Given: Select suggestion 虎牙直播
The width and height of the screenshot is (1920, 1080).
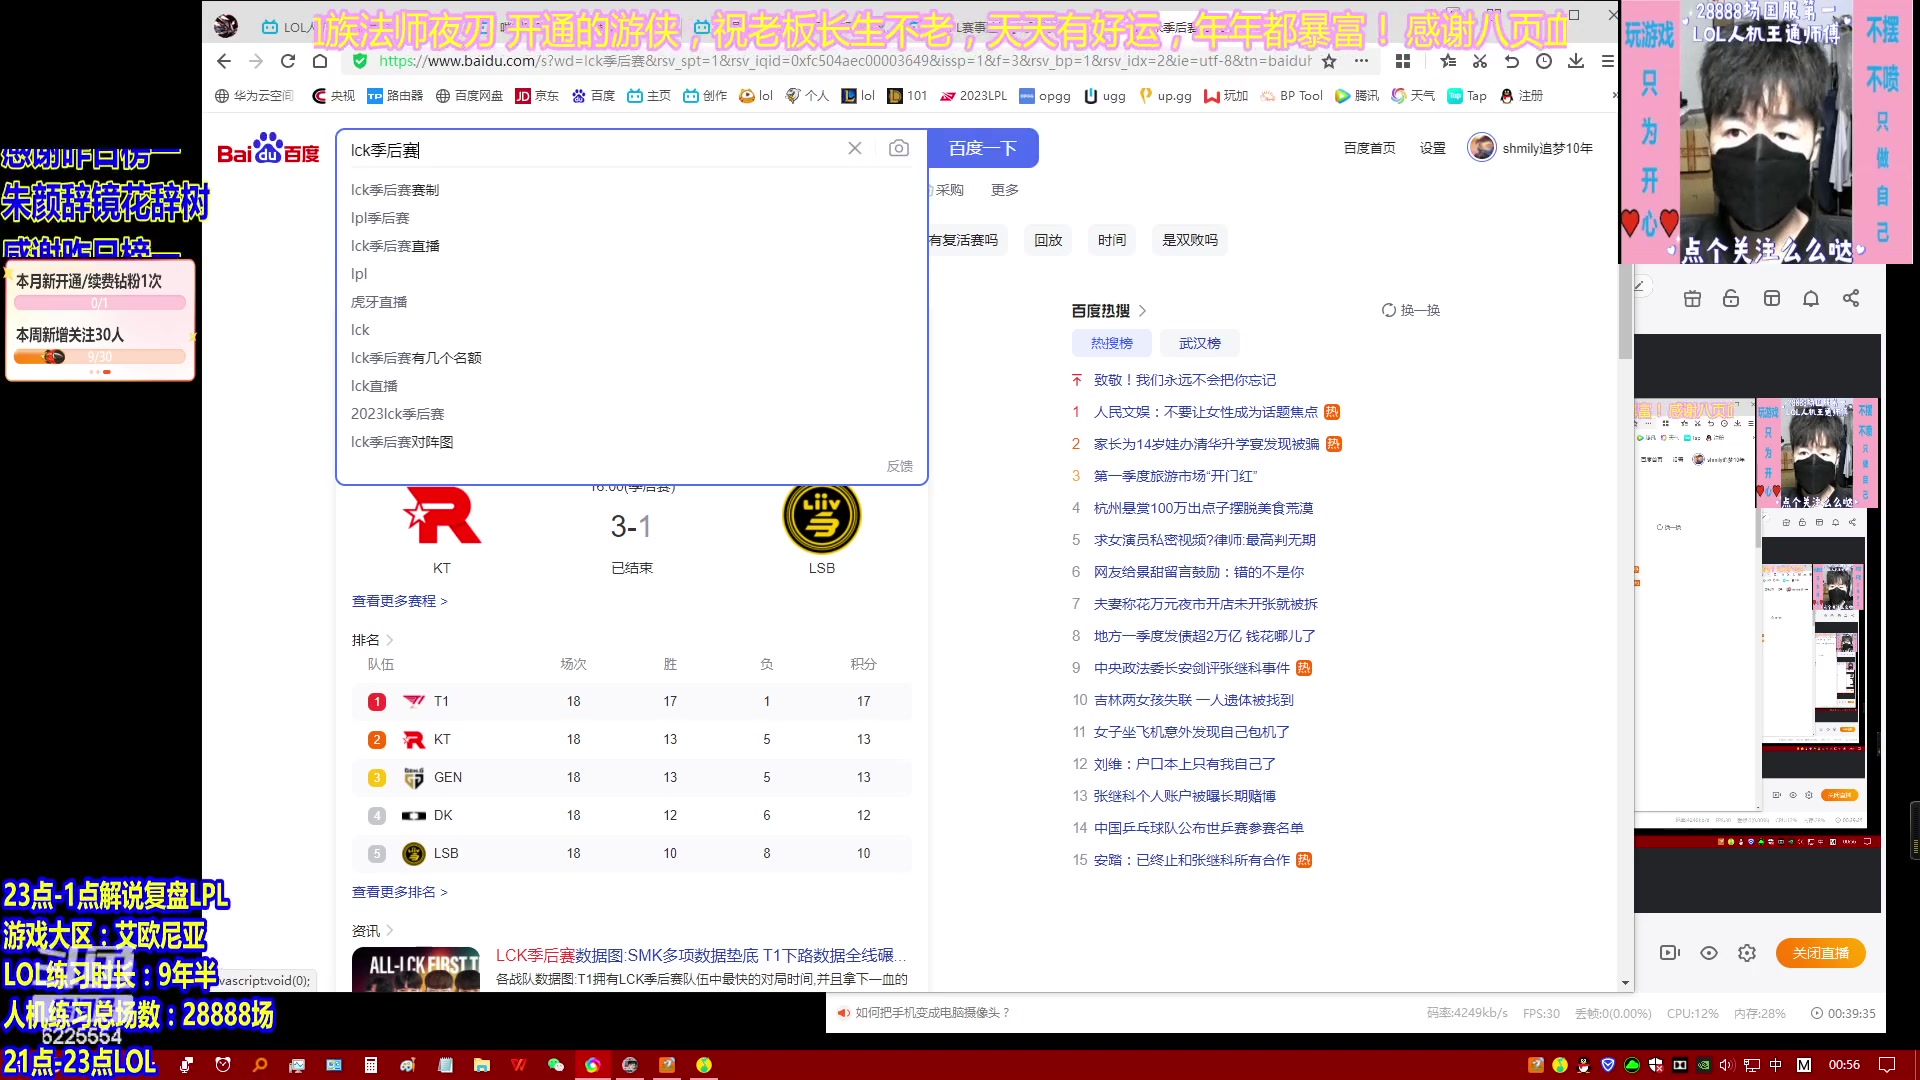Looking at the screenshot, I should 379,302.
